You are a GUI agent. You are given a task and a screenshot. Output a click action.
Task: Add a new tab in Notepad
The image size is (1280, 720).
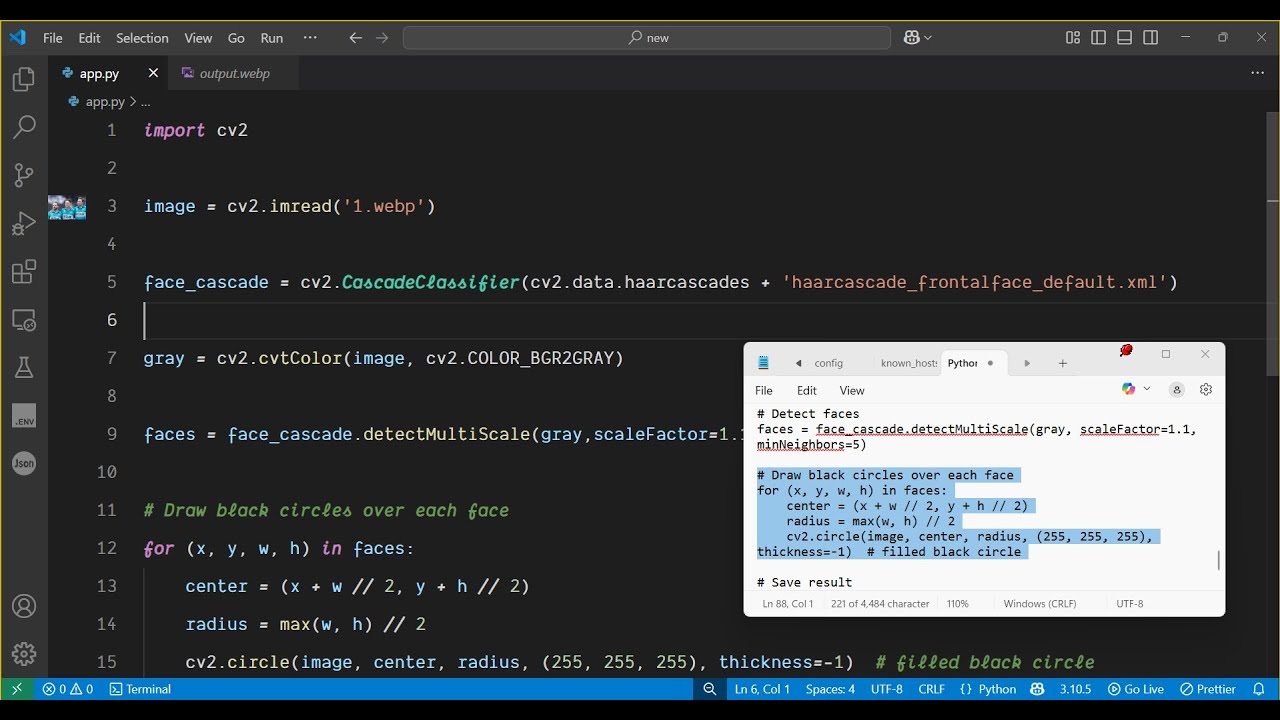(1063, 363)
